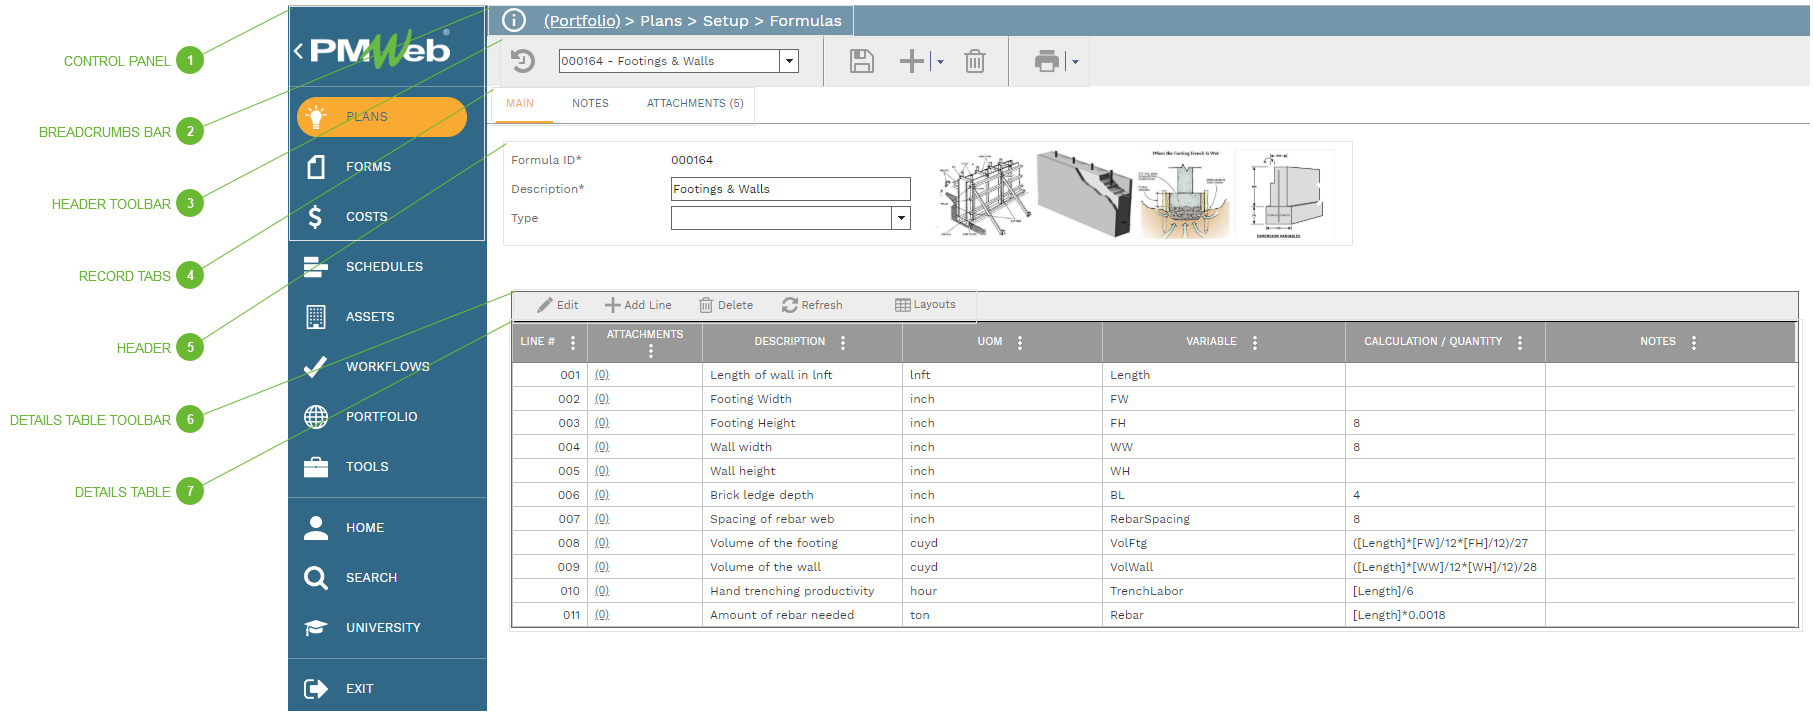The height and width of the screenshot is (714, 1813).
Task: Click the print icon in header toolbar
Action: (x=1046, y=62)
